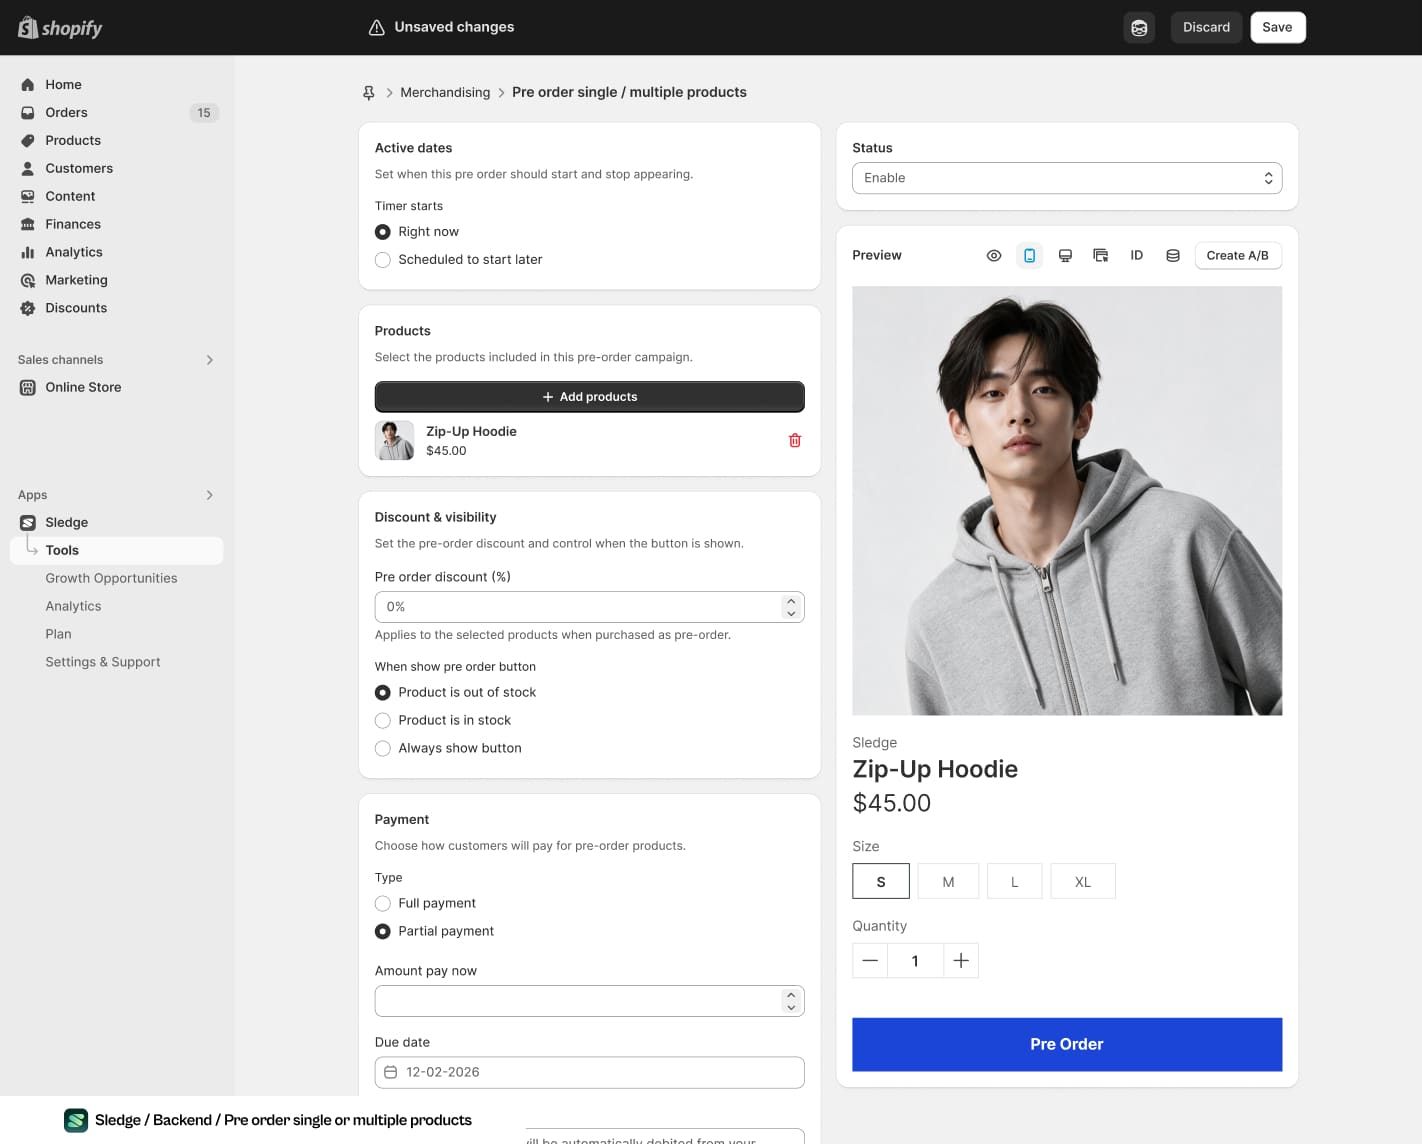Screen dimensions: 1422x1144
Task: Click Merchandising in the breadcrumb
Action: pos(445,93)
